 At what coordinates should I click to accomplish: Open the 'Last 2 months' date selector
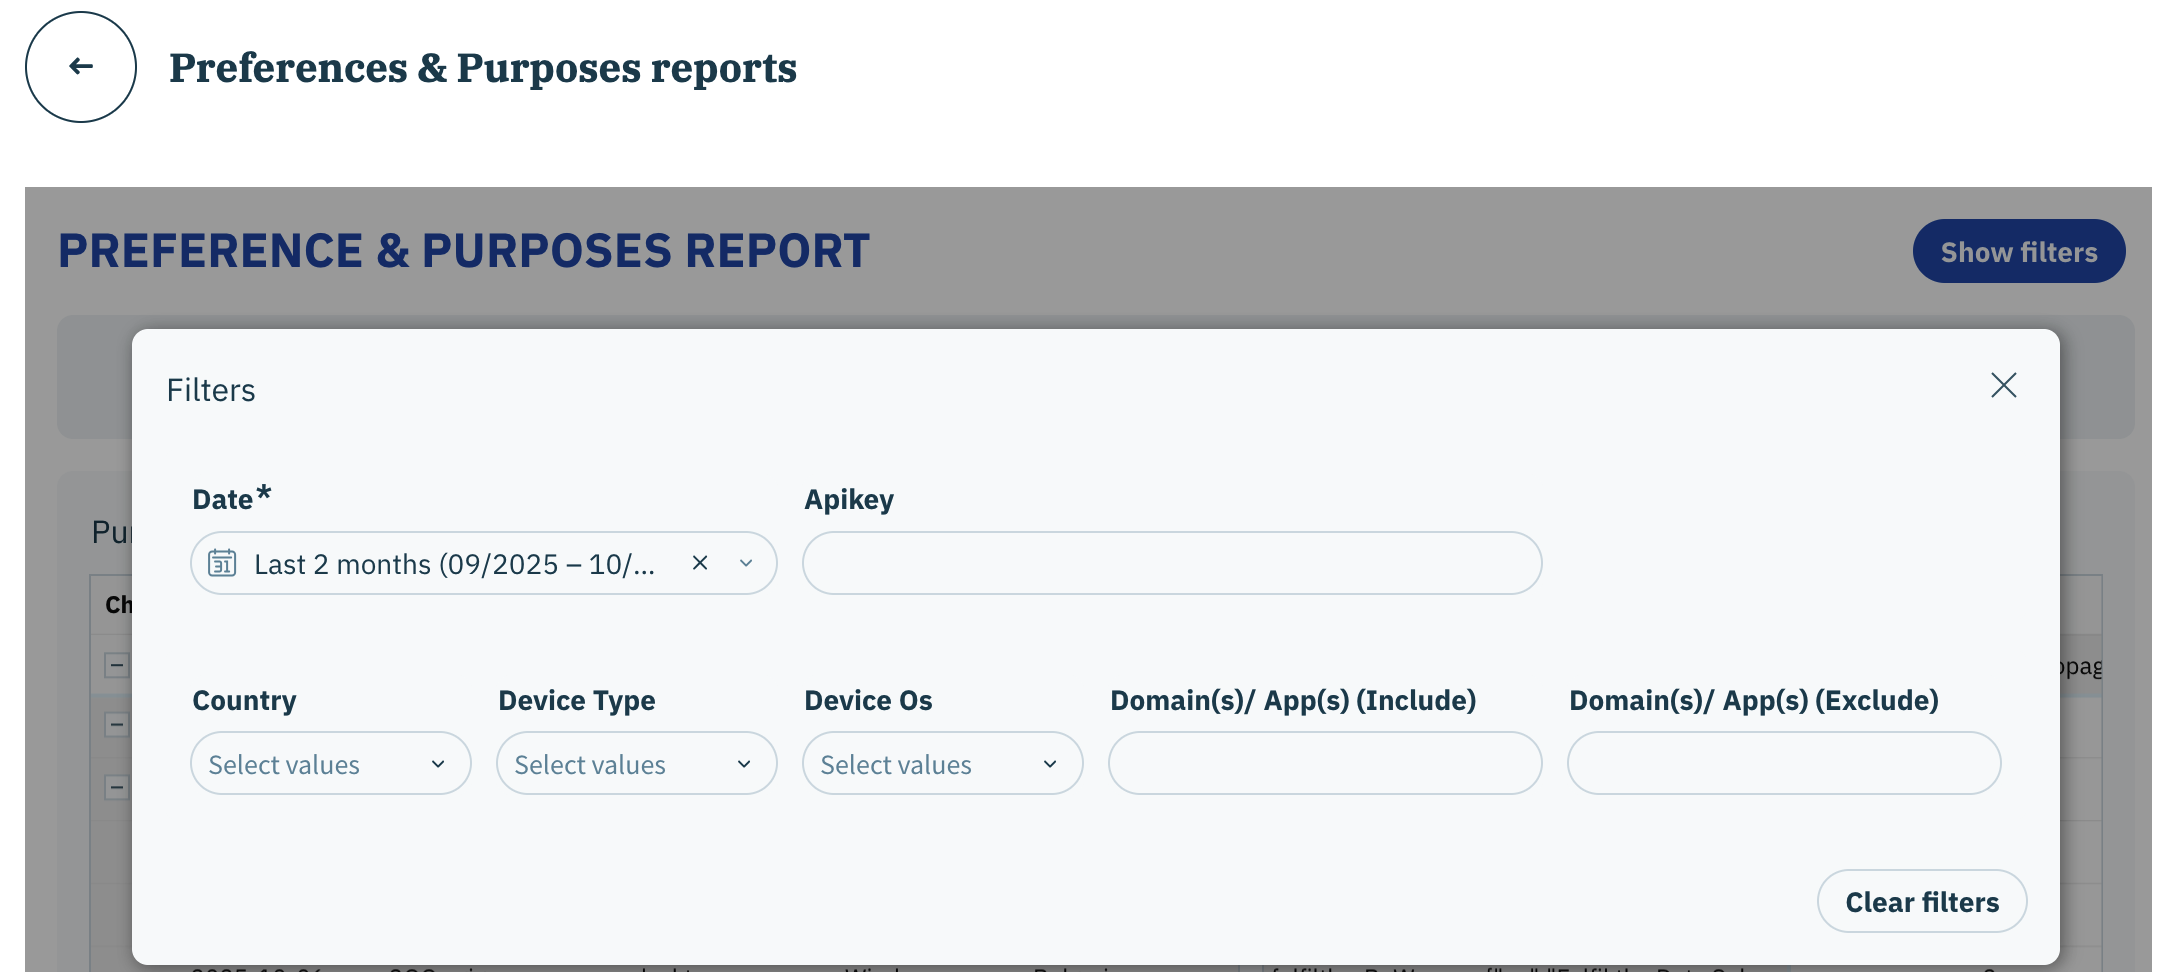point(454,564)
